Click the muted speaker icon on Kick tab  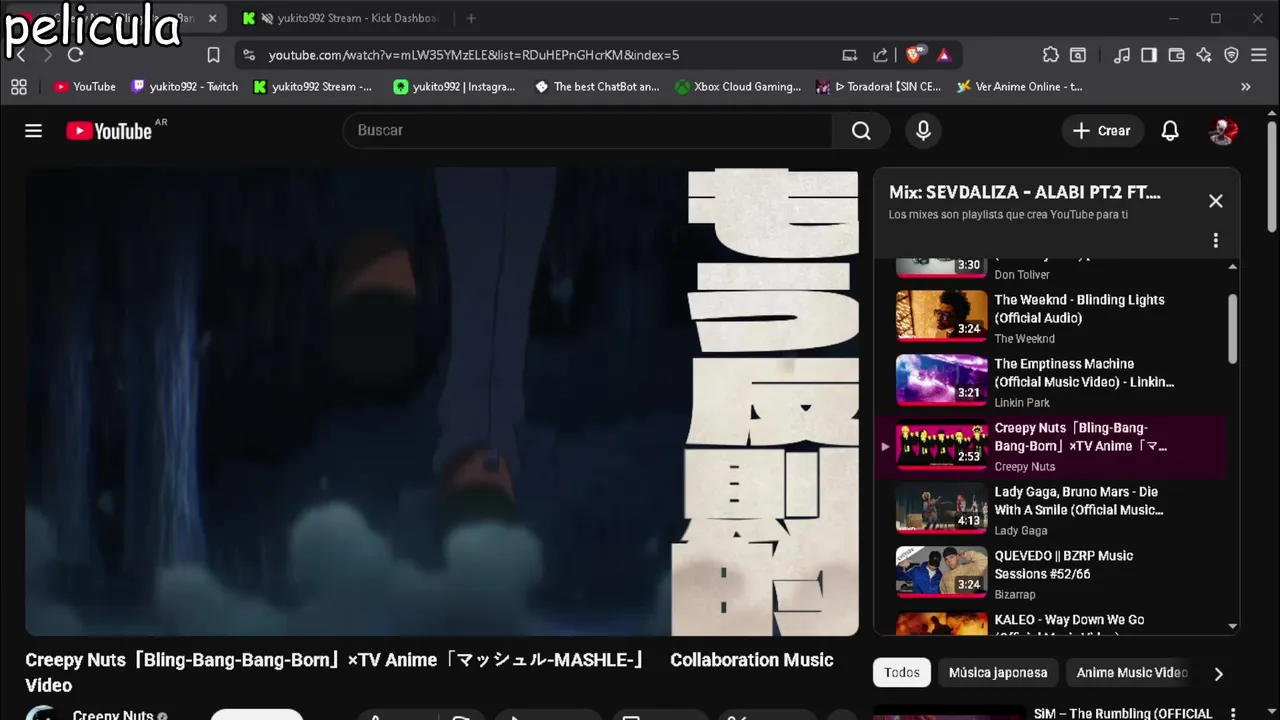266,18
